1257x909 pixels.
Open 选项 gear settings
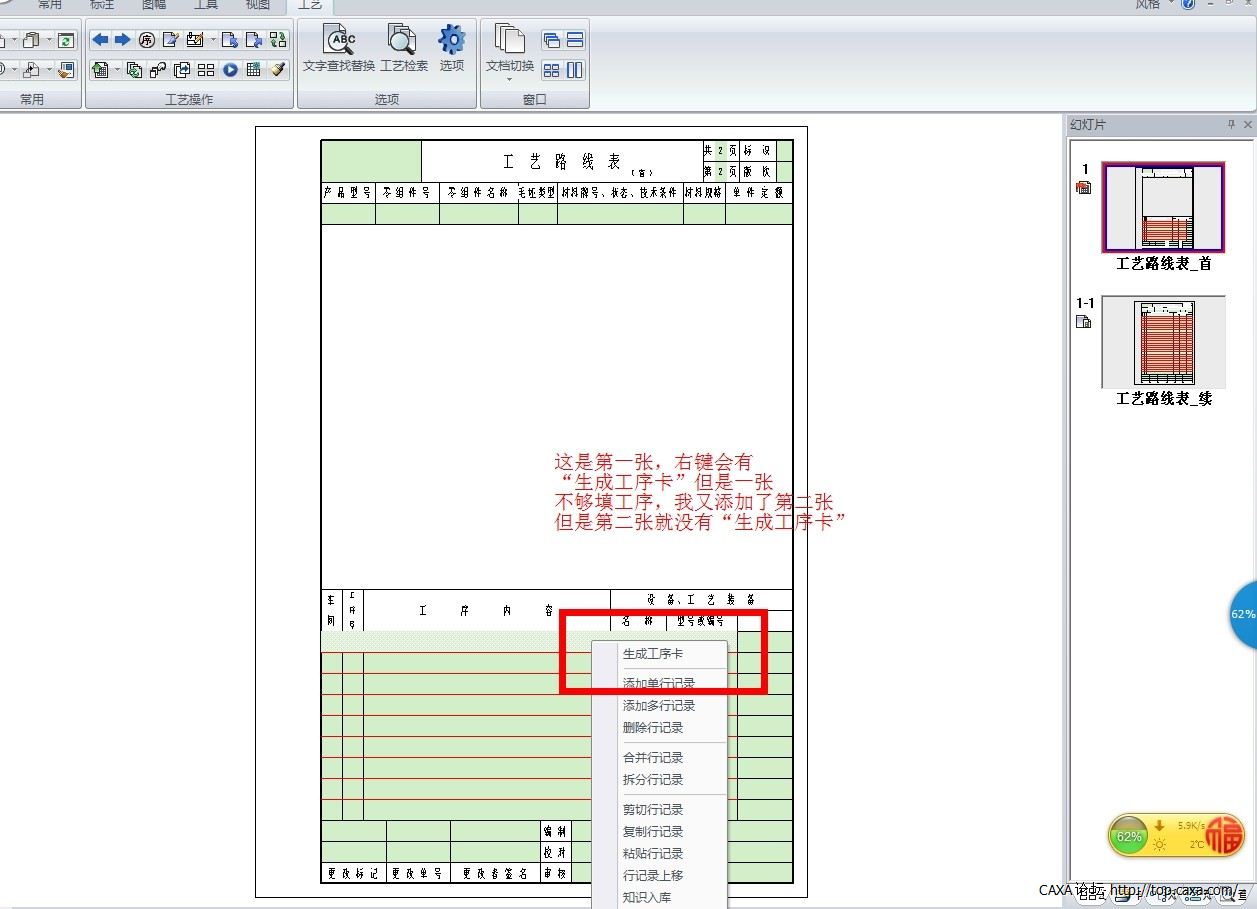(x=452, y=48)
